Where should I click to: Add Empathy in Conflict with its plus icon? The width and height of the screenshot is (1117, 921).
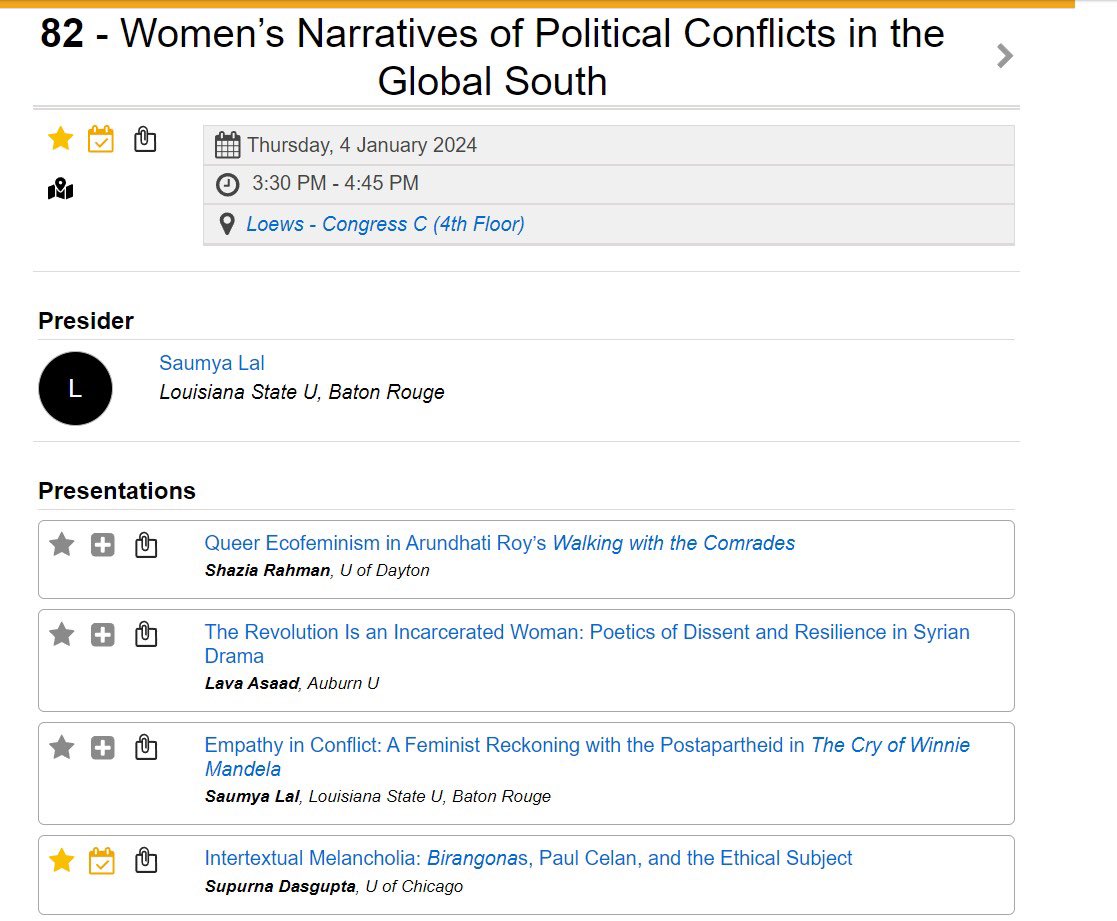pyautogui.click(x=103, y=748)
